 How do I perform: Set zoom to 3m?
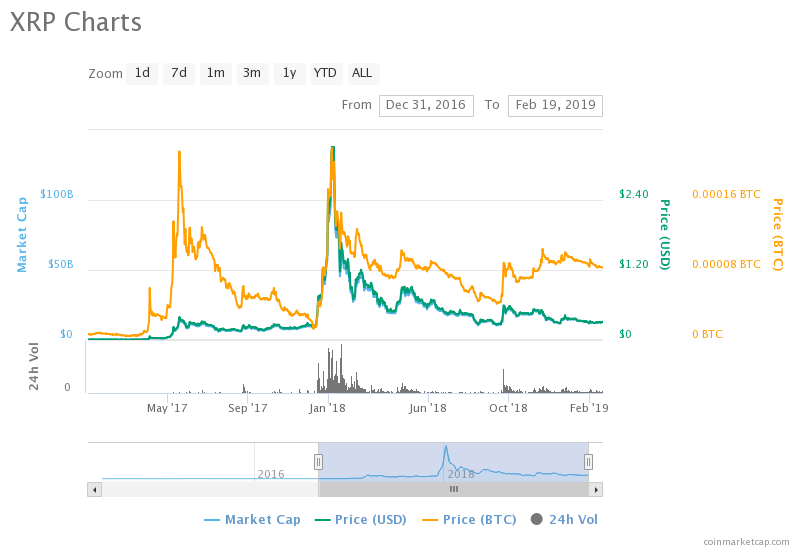[253, 73]
